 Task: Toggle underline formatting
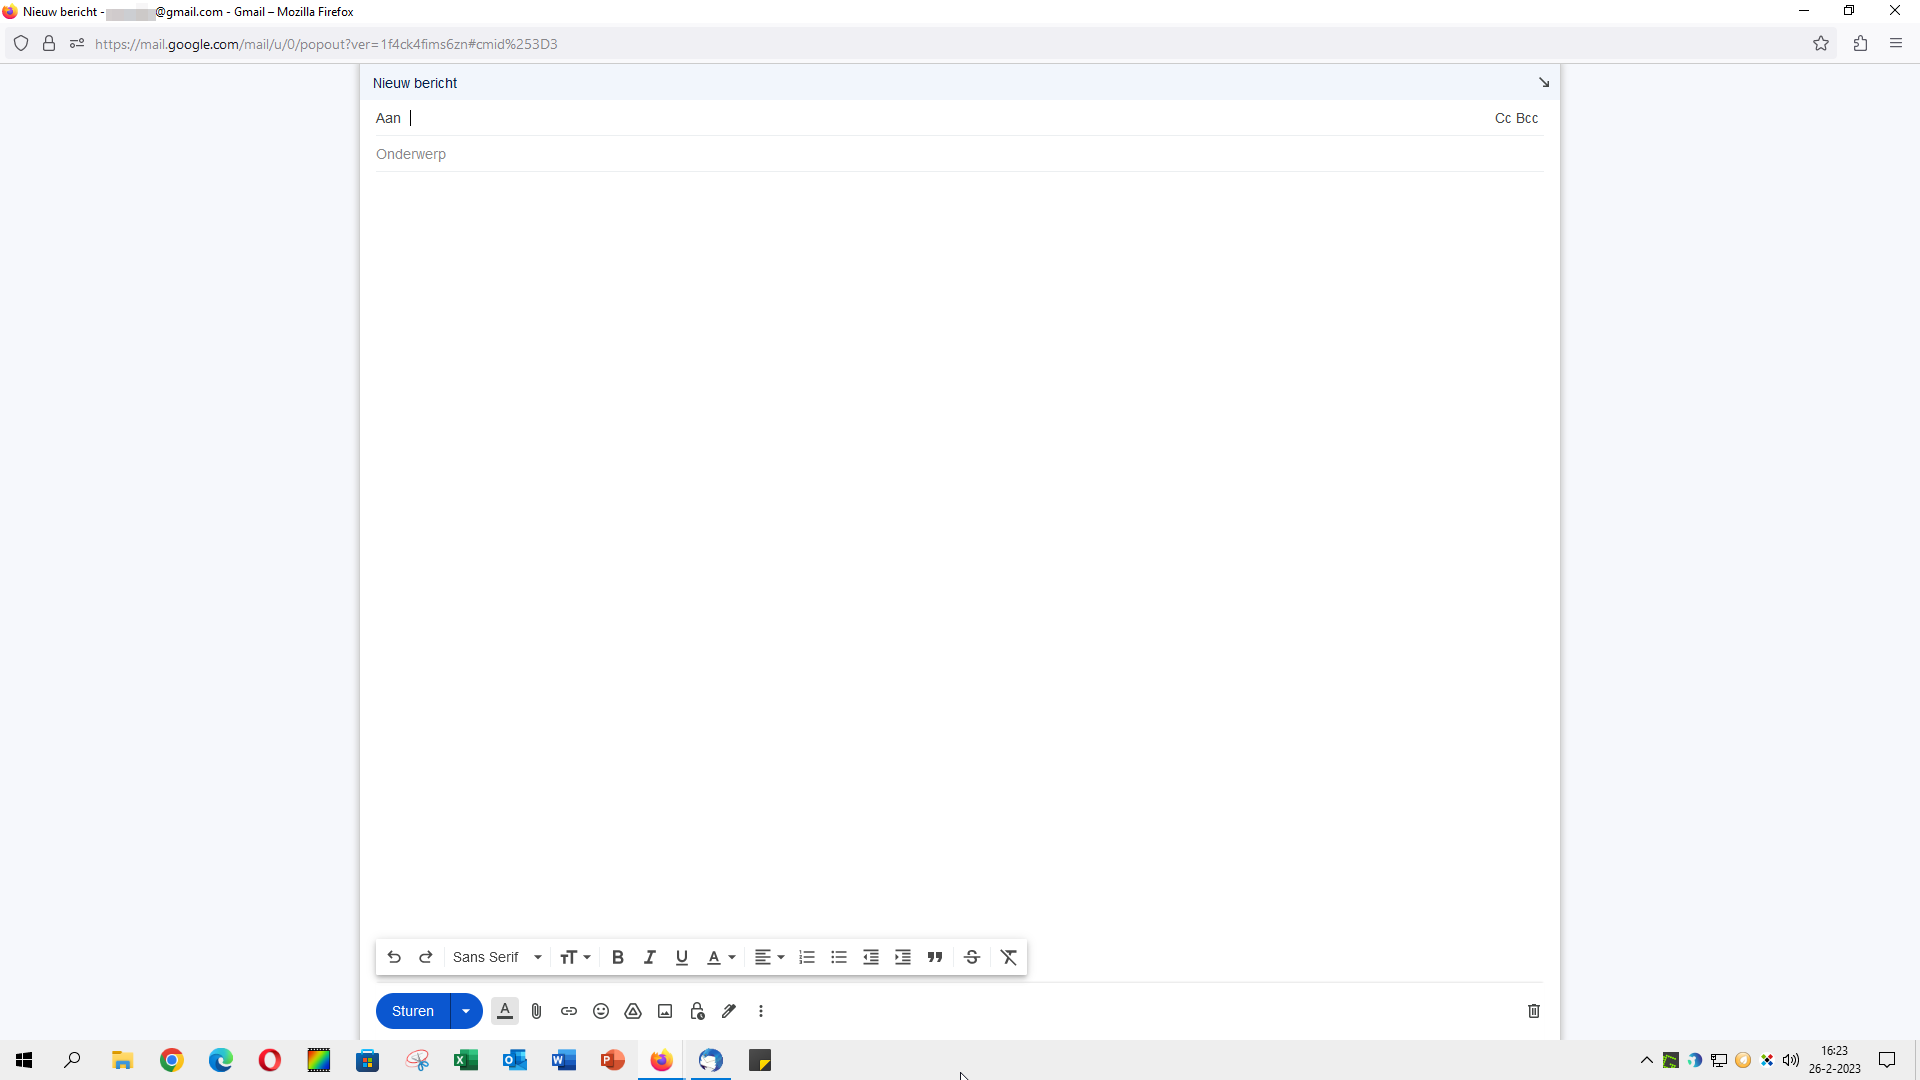[x=681, y=957]
